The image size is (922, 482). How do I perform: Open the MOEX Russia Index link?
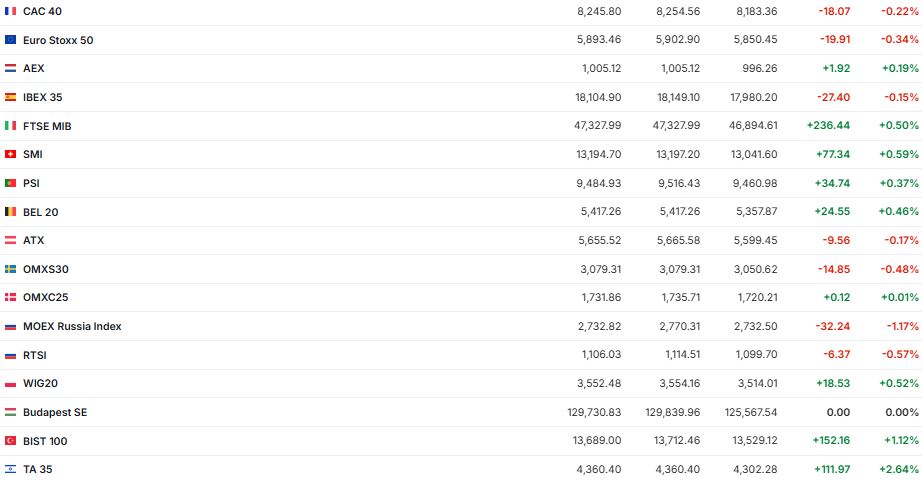[x=72, y=326]
